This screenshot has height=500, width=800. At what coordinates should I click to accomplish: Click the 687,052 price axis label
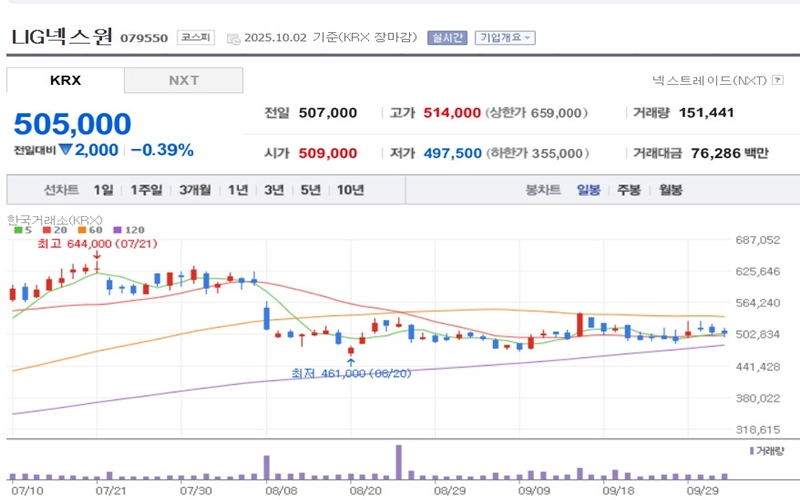tap(758, 240)
